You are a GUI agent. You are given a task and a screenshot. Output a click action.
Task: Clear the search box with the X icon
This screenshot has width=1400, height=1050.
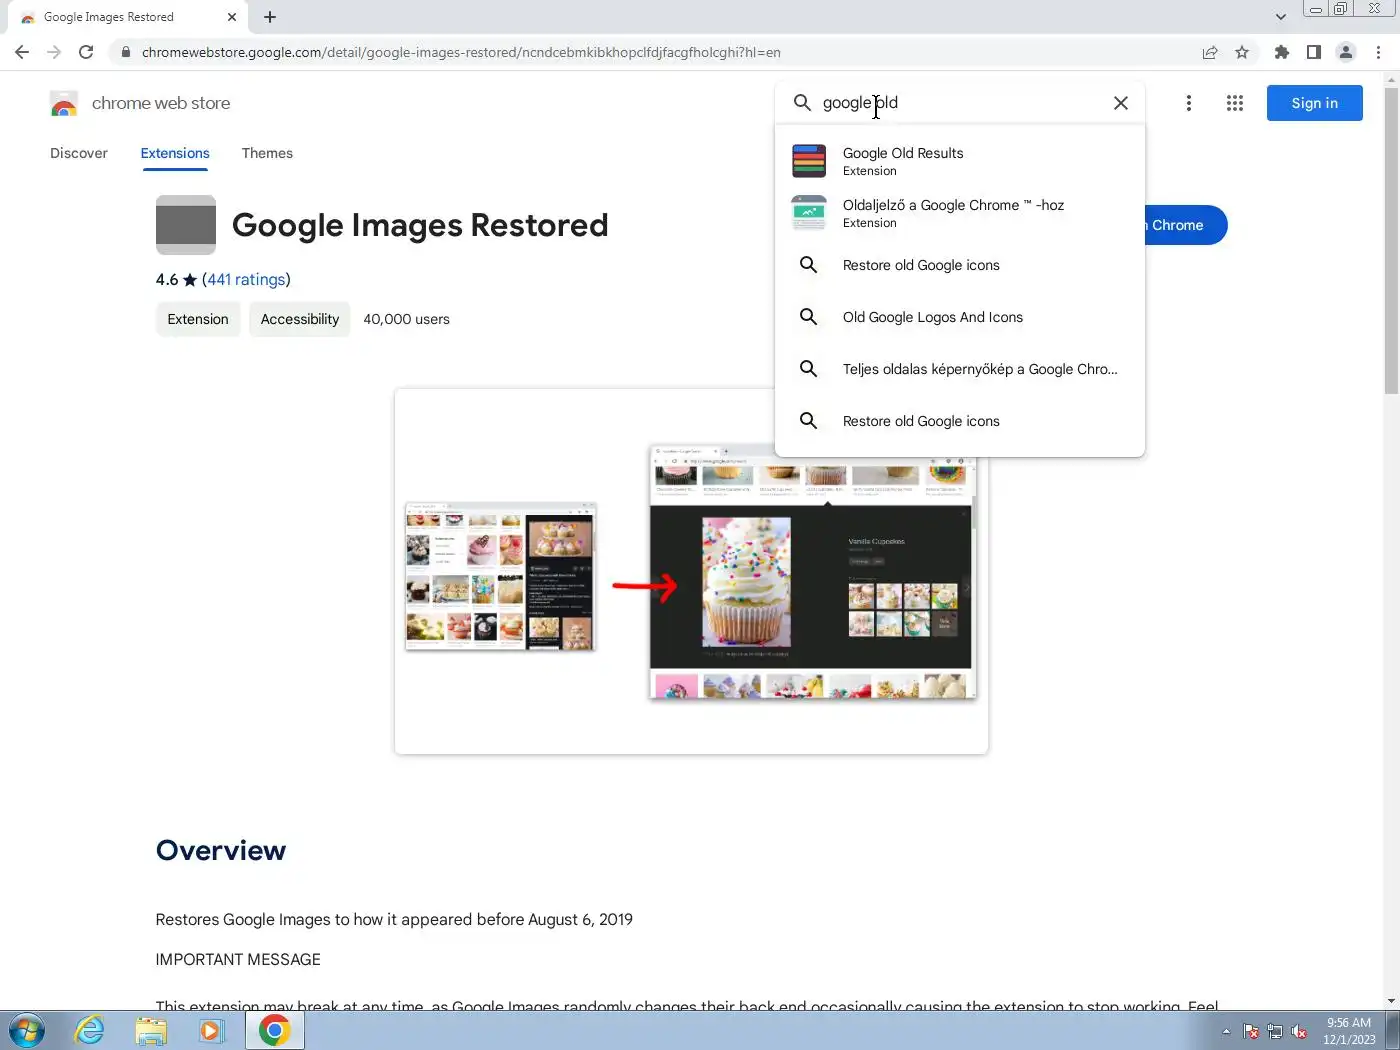tap(1121, 103)
